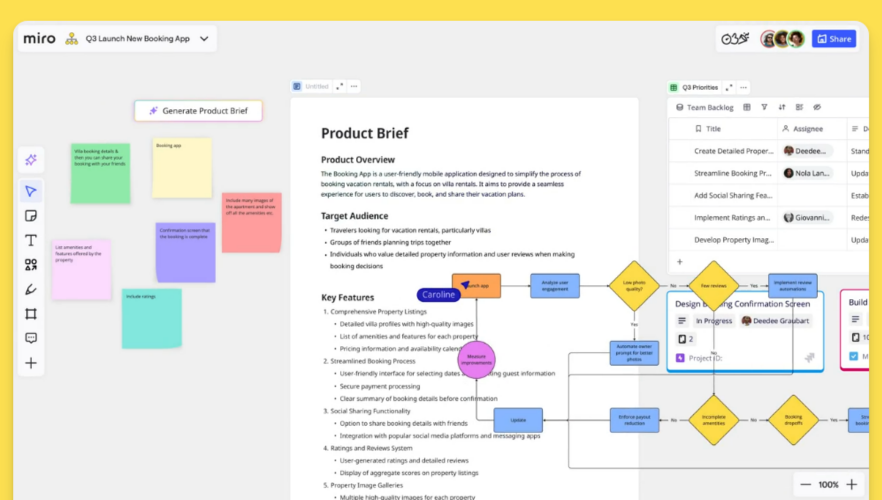Select the Text tool in toolbar
882x500 pixels.
click(x=31, y=241)
